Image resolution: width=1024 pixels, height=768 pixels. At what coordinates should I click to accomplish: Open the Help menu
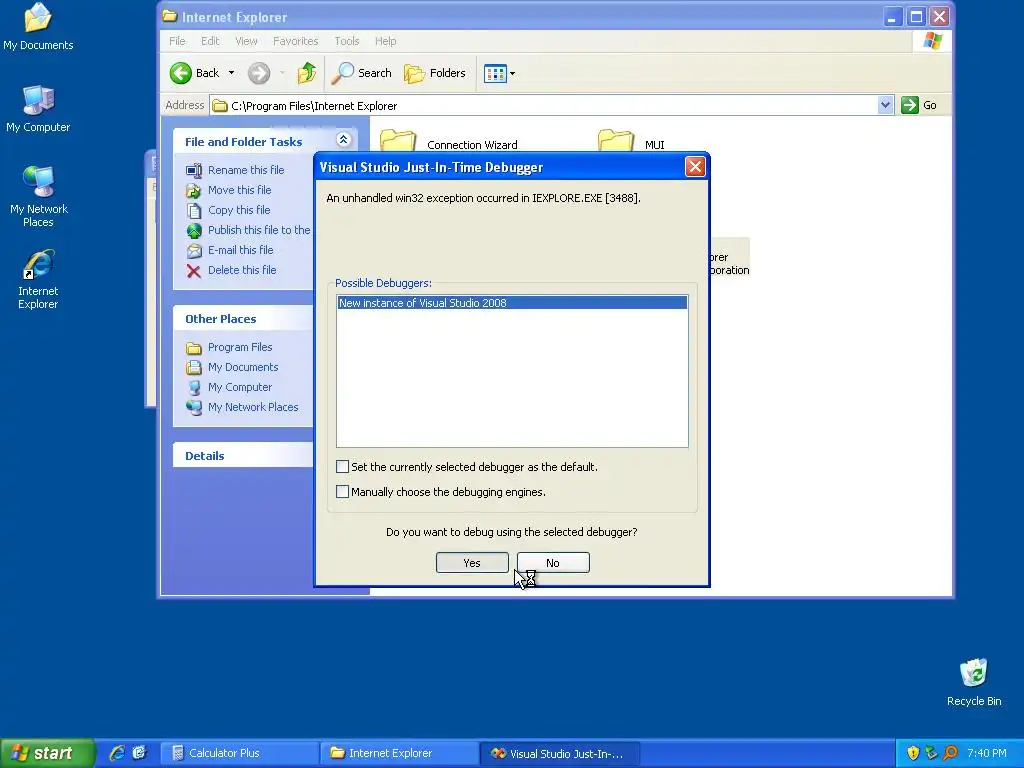click(385, 41)
